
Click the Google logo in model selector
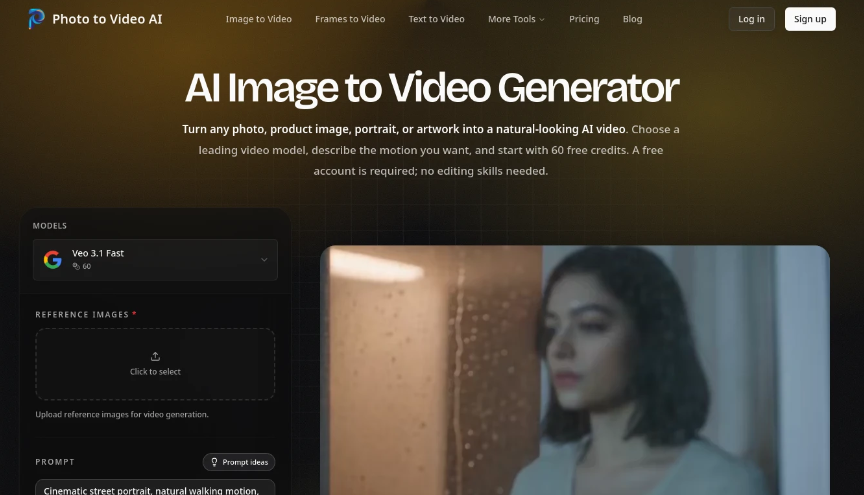(53, 260)
